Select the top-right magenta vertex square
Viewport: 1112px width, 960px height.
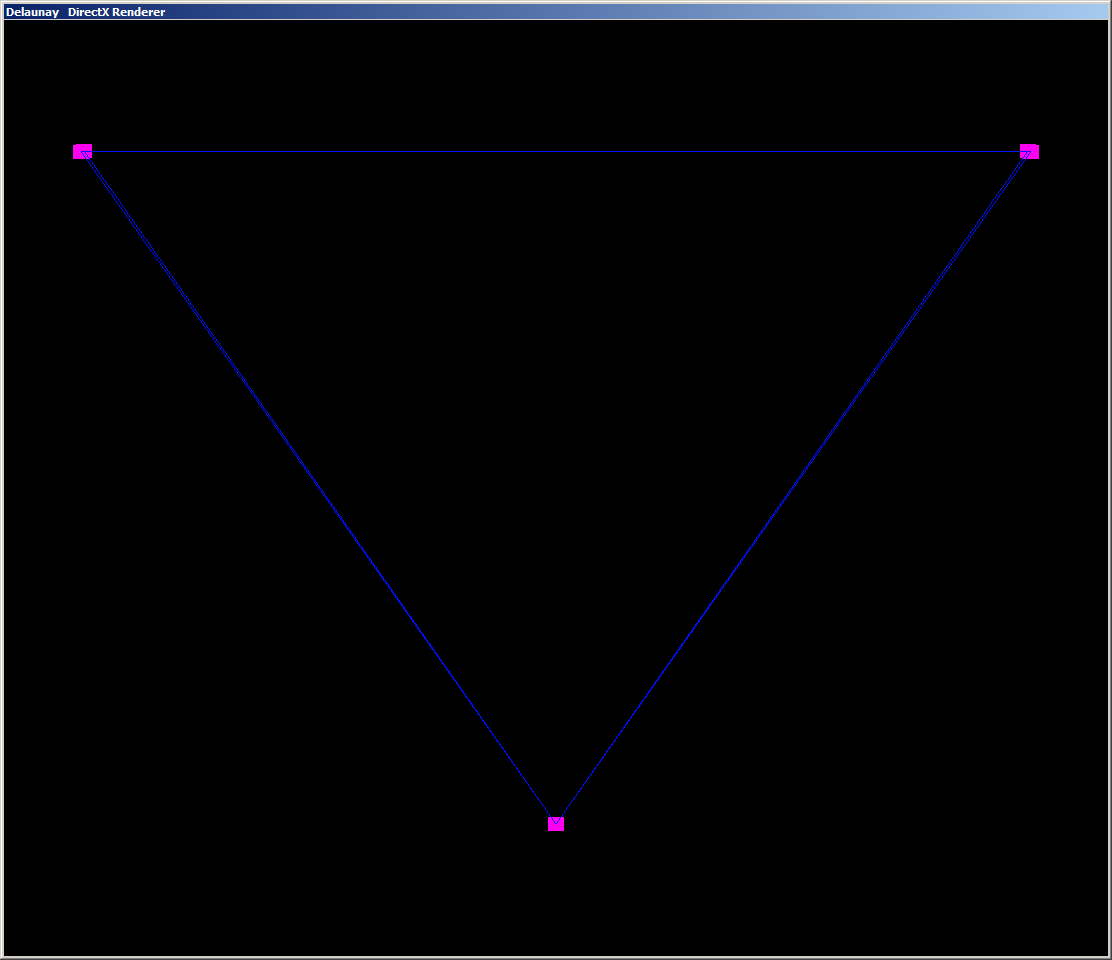point(1029,151)
